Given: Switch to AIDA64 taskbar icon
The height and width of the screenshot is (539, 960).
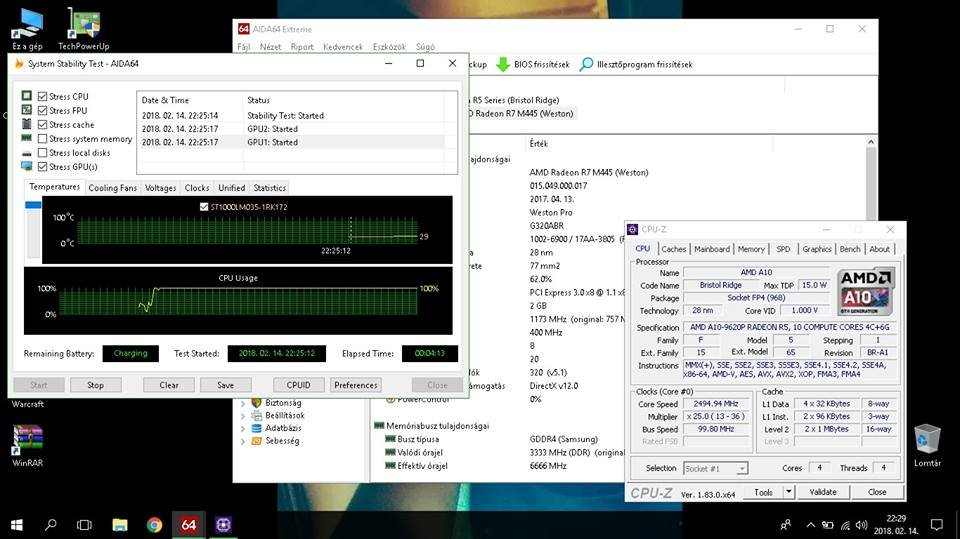Looking at the screenshot, I should coord(189,525).
